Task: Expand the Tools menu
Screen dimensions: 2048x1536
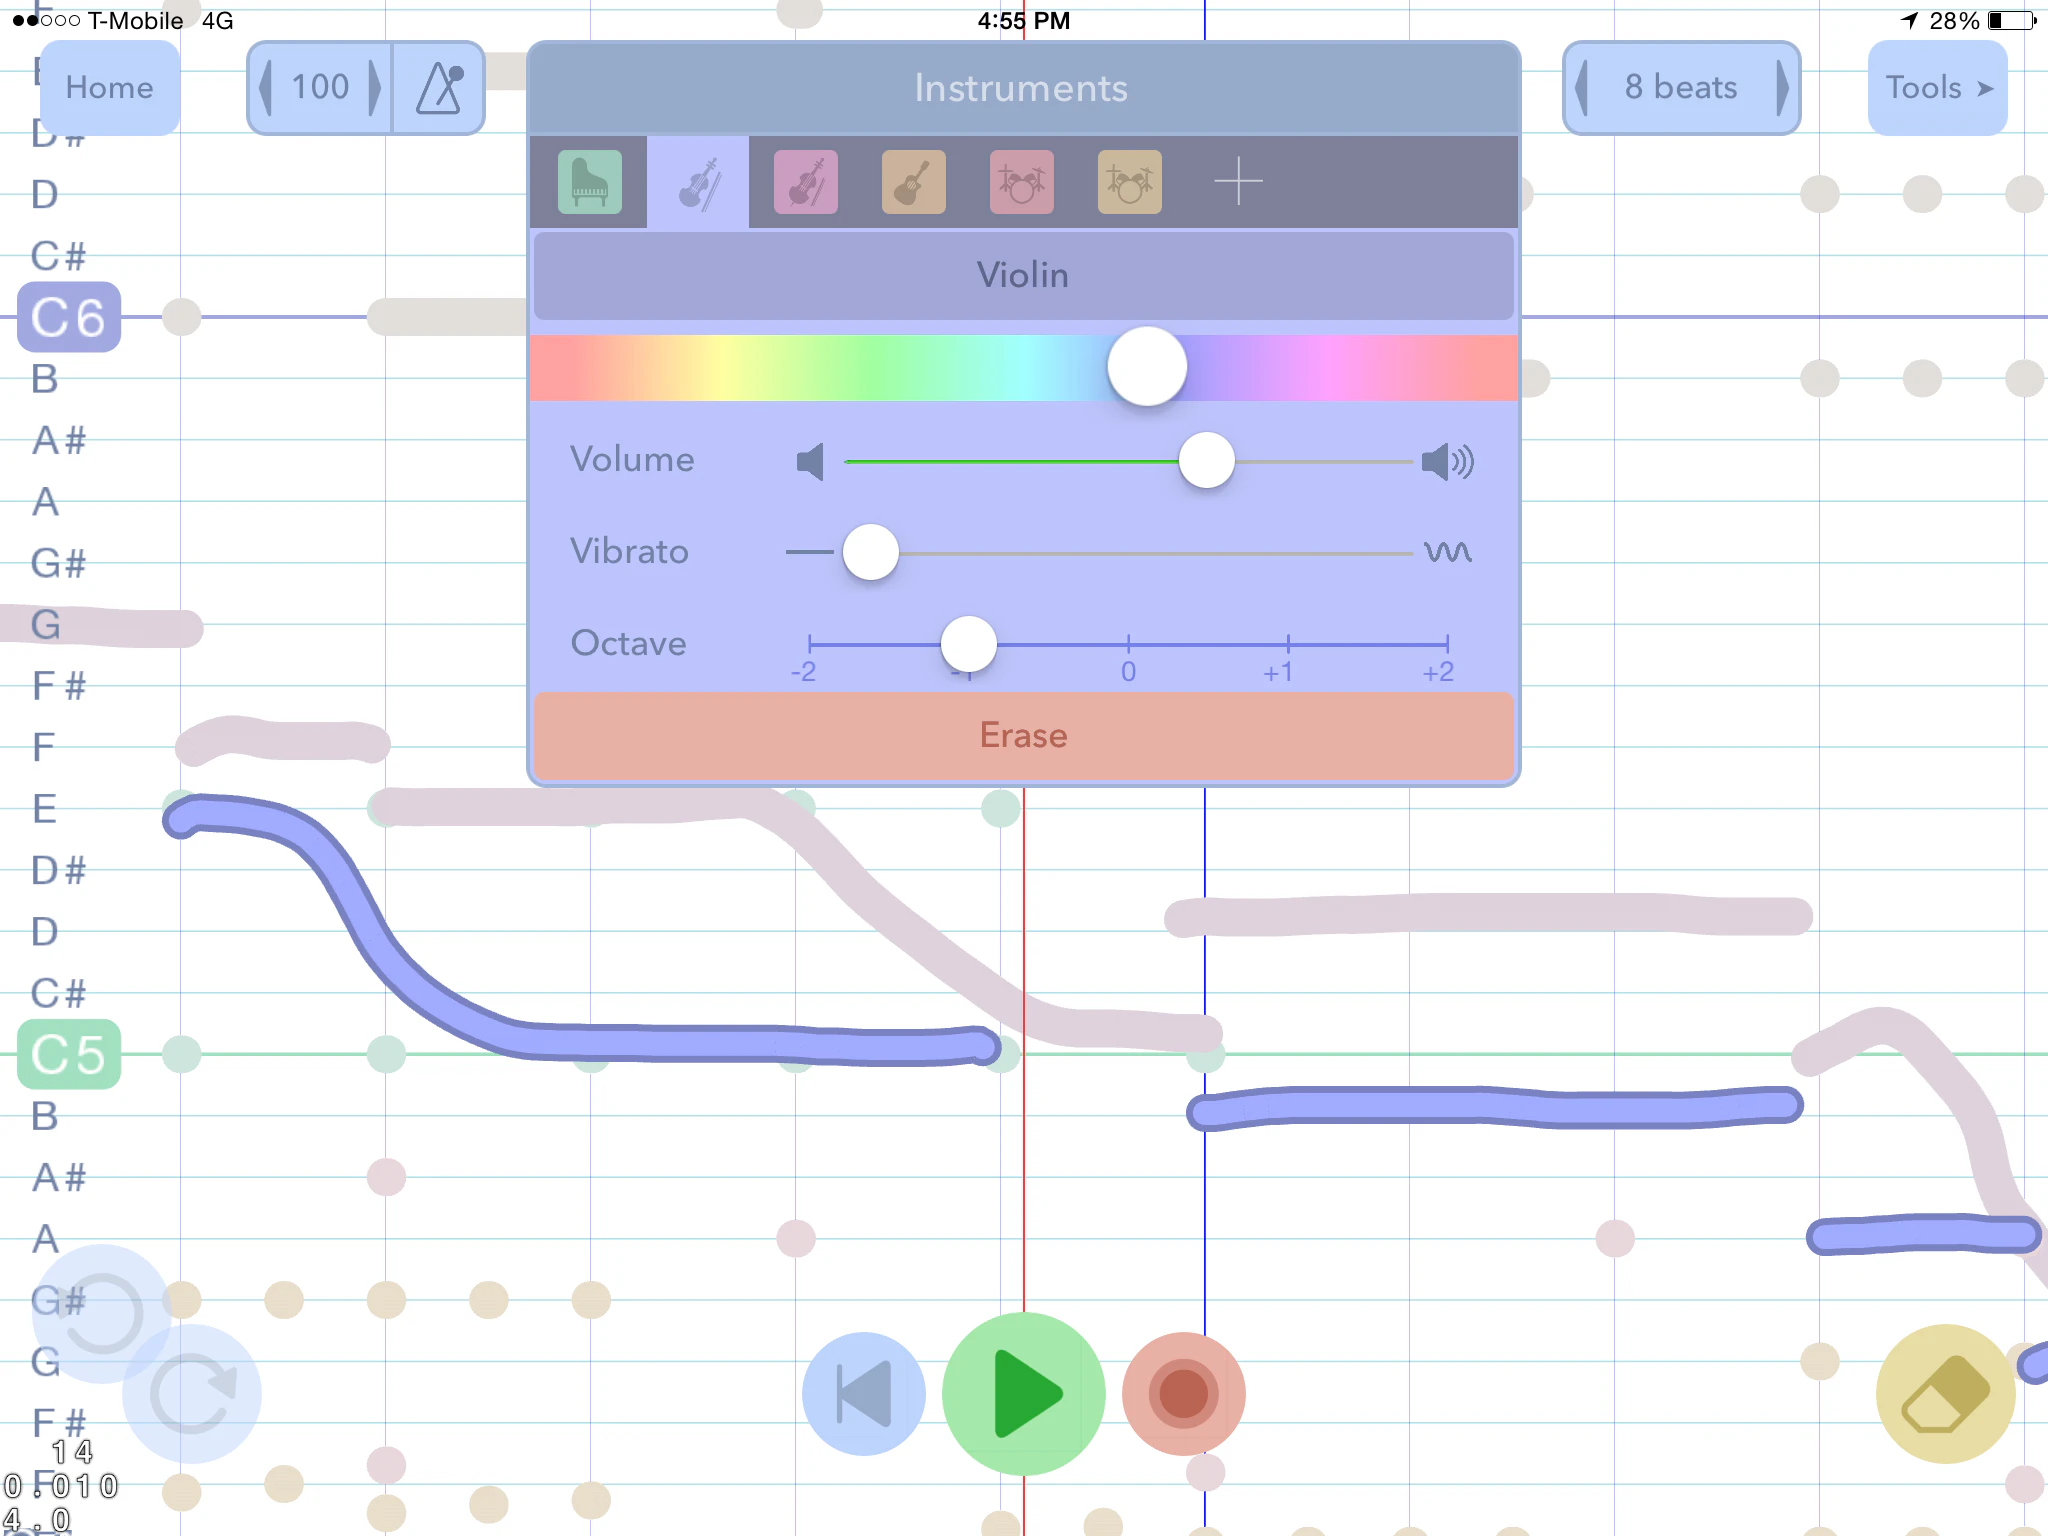Action: (x=1937, y=88)
